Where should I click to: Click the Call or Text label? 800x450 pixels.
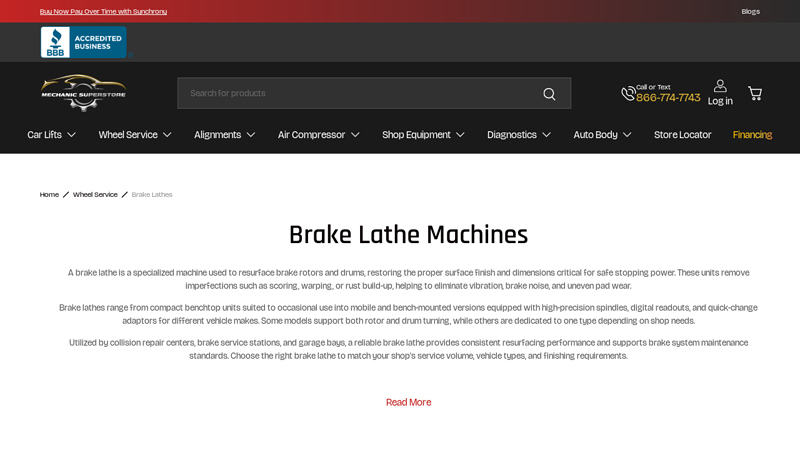pyautogui.click(x=653, y=87)
